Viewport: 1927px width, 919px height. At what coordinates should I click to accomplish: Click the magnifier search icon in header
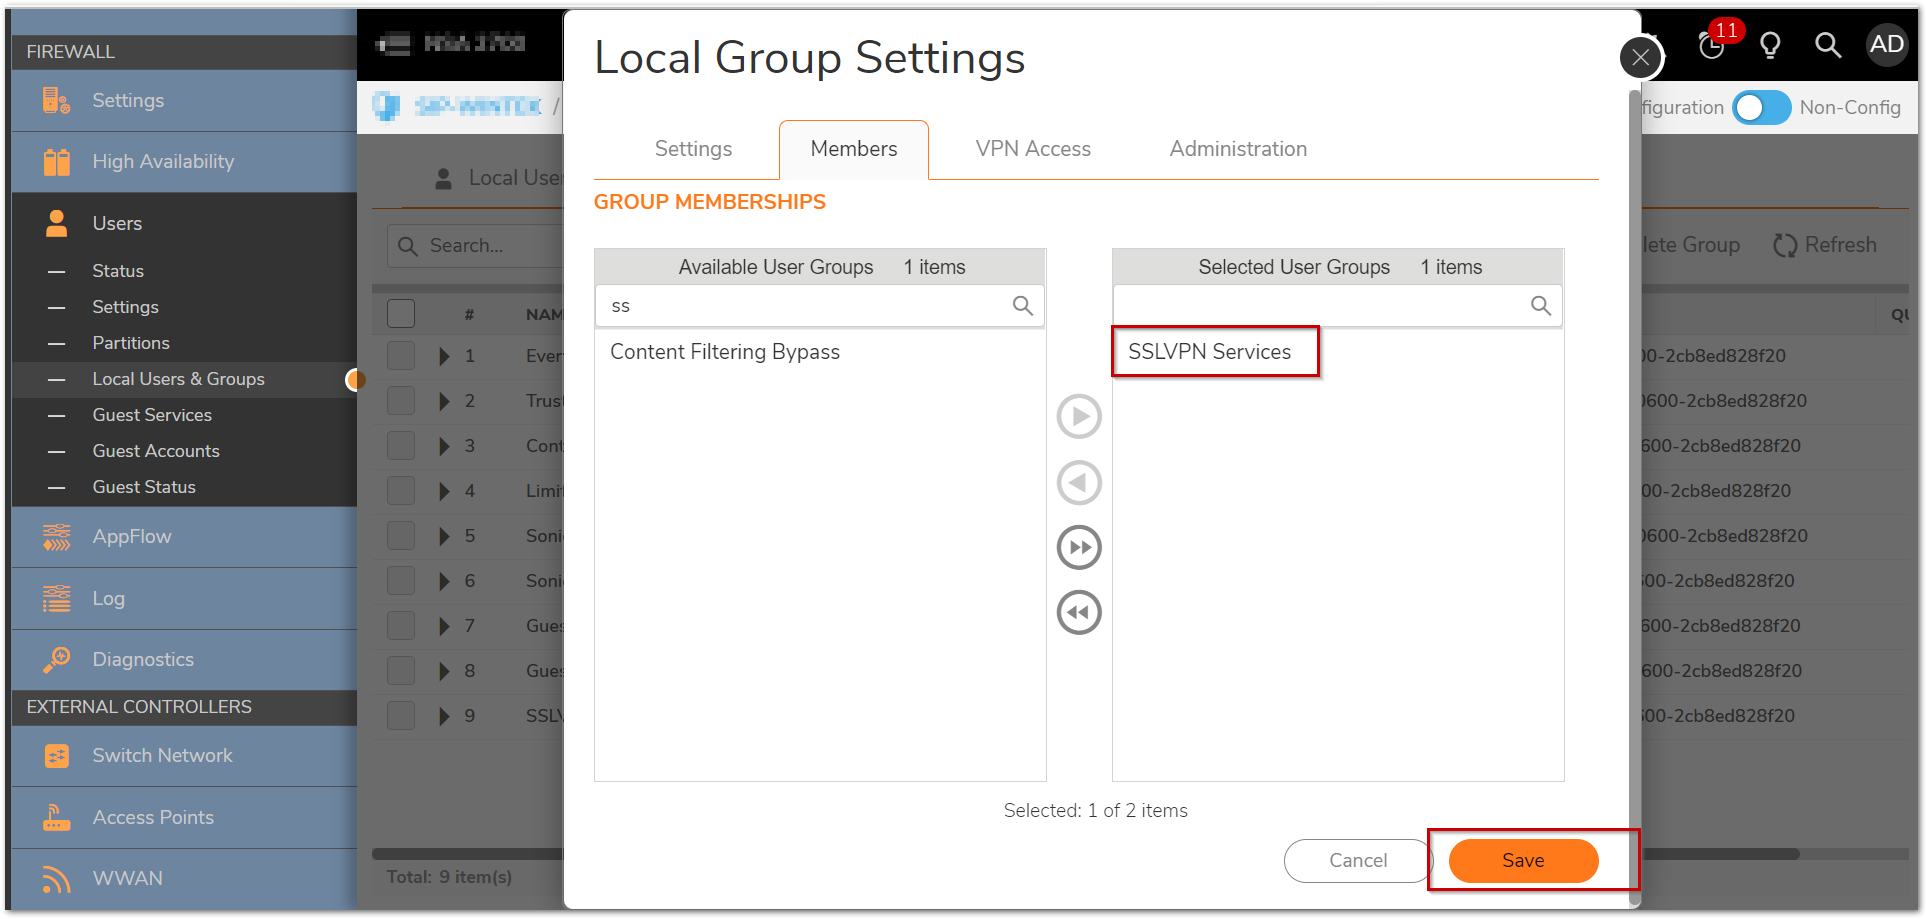tap(1828, 45)
